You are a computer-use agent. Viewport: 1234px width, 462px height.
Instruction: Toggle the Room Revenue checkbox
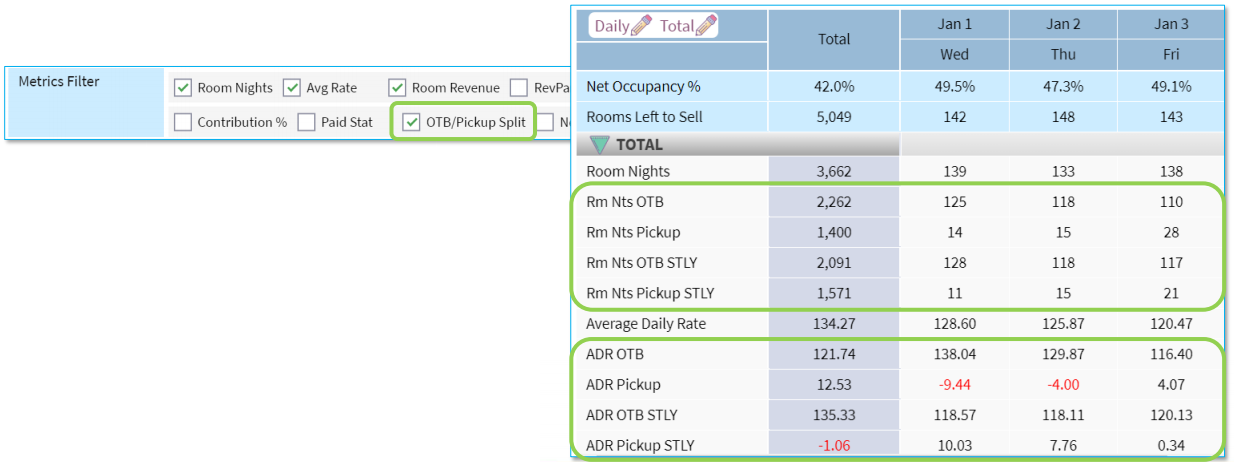[397, 88]
